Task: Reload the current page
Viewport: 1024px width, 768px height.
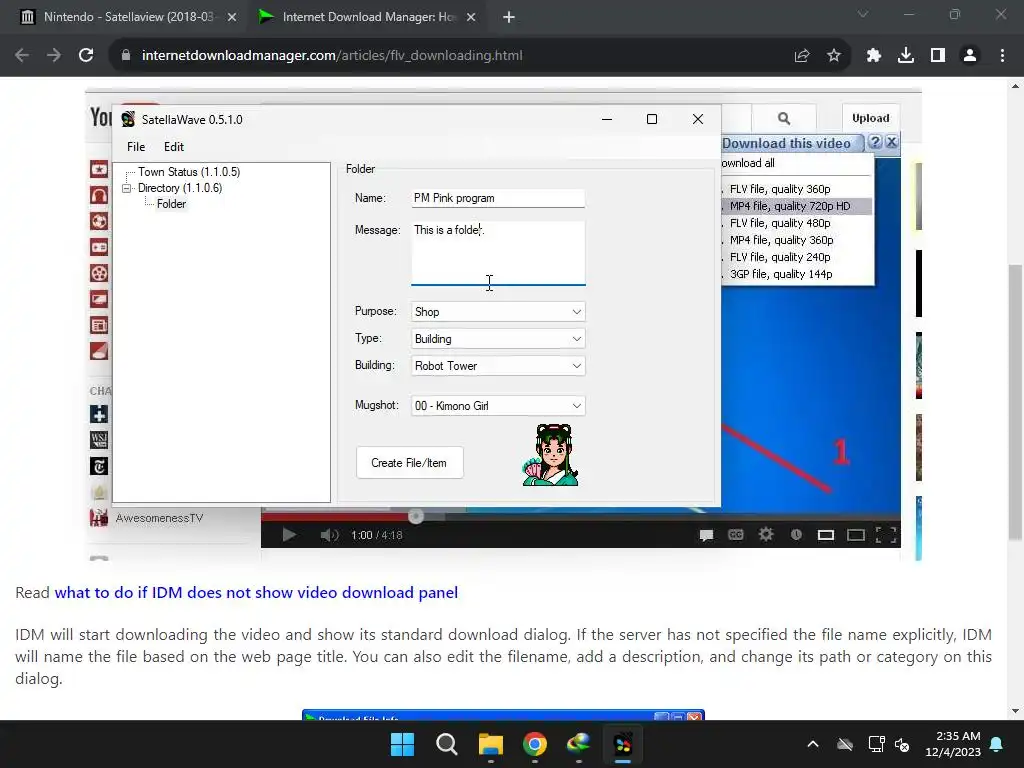Action: [x=86, y=56]
